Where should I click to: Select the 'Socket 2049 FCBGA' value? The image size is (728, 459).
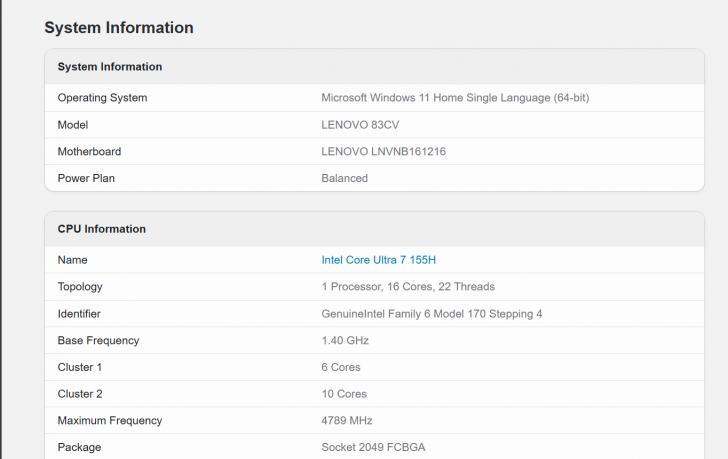(x=373, y=447)
